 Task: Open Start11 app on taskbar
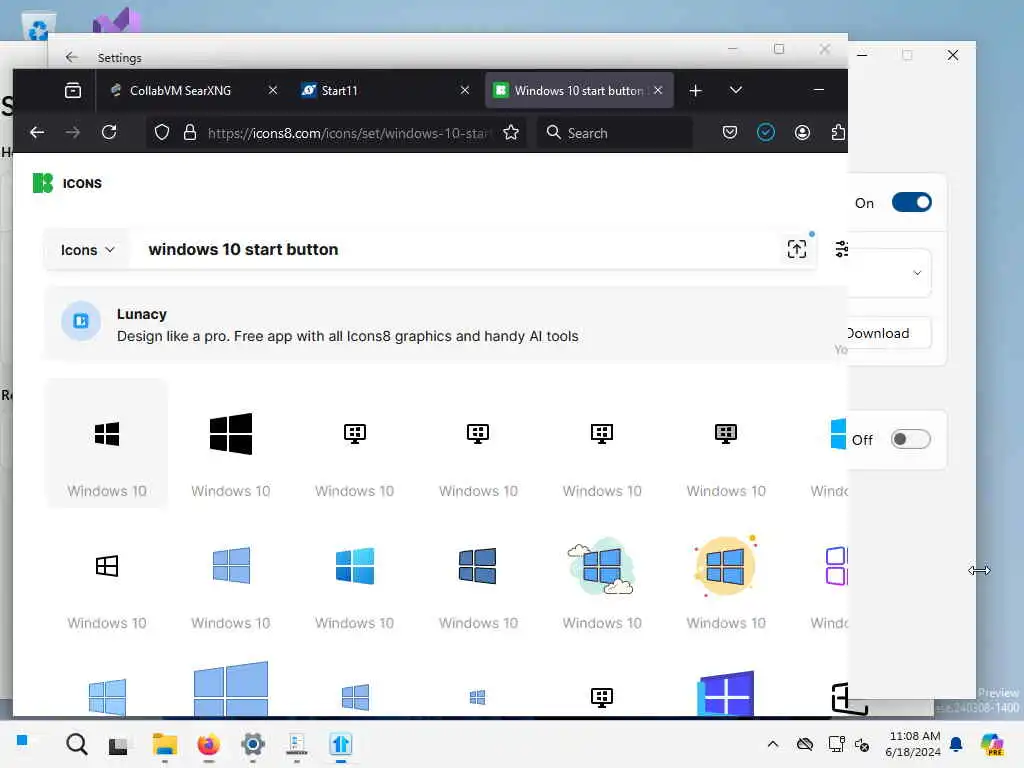click(340, 744)
